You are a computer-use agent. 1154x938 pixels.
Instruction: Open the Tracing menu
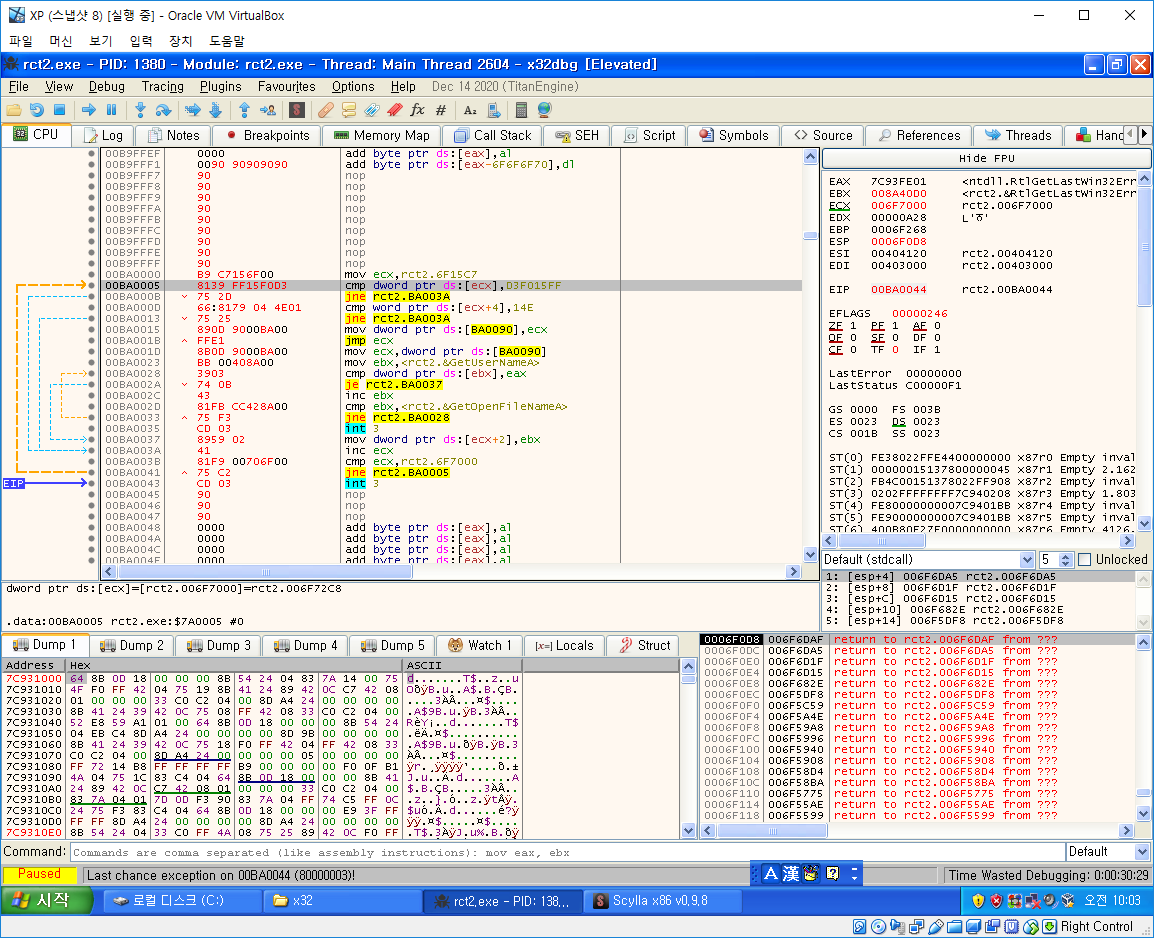tap(163, 87)
